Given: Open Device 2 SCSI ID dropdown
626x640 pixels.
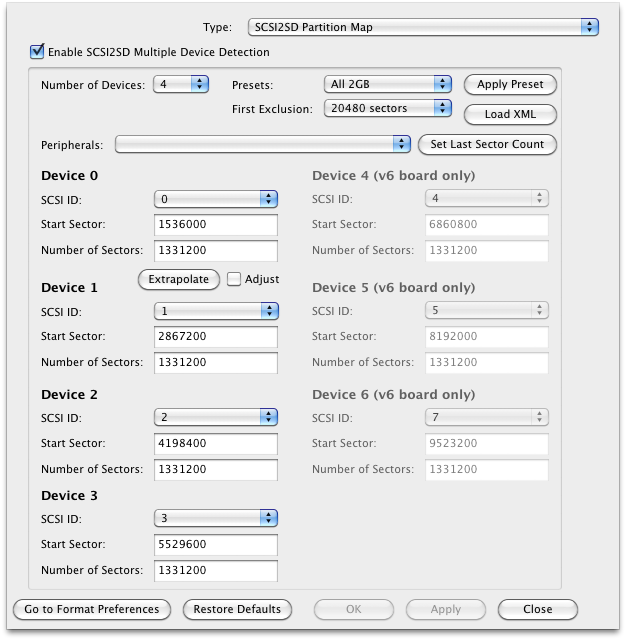Looking at the screenshot, I should pyautogui.click(x=216, y=417).
